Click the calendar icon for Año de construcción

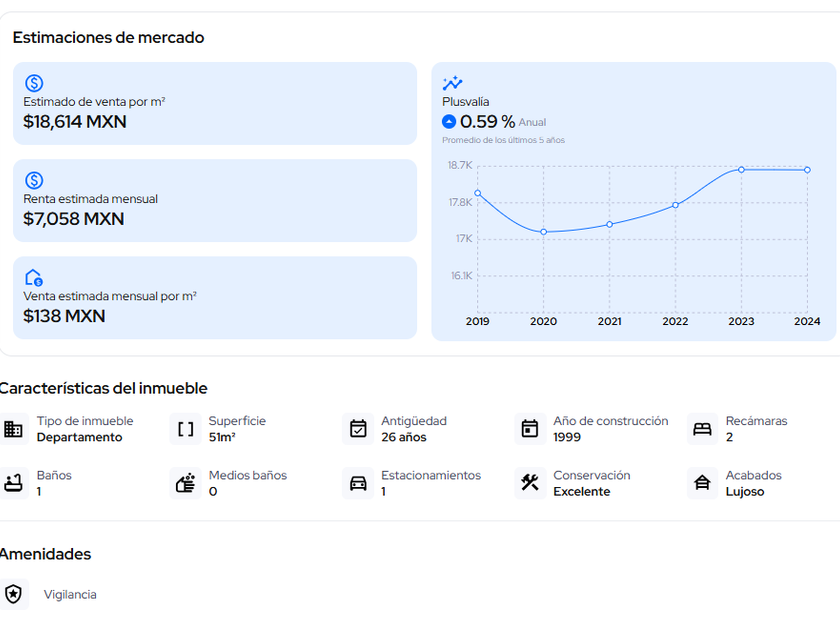(x=530, y=429)
